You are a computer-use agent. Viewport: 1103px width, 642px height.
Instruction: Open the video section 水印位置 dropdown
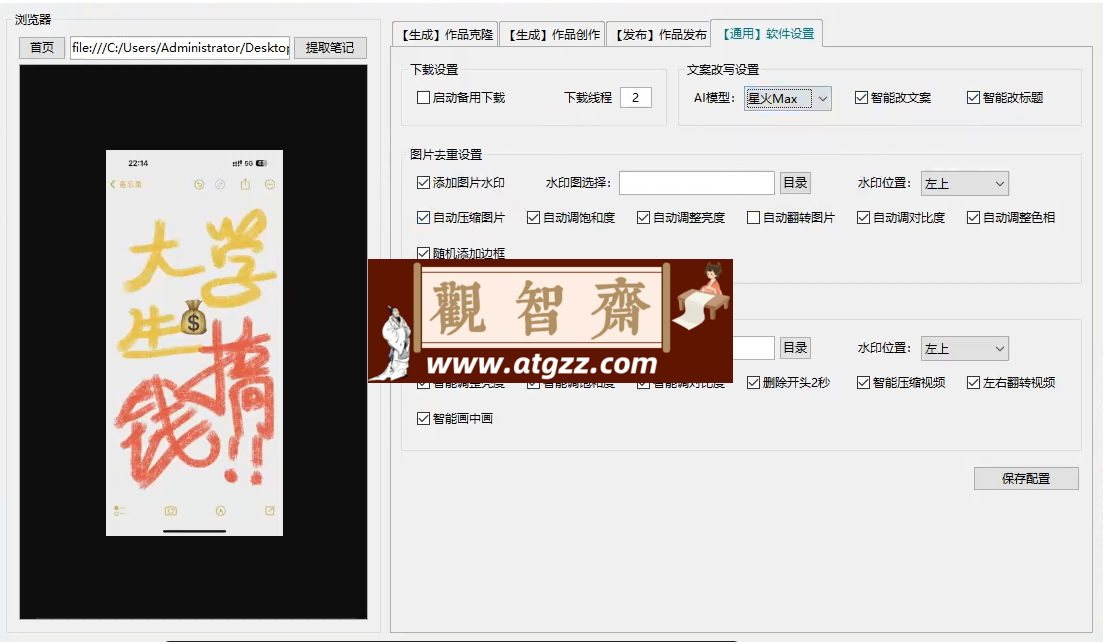coord(964,348)
